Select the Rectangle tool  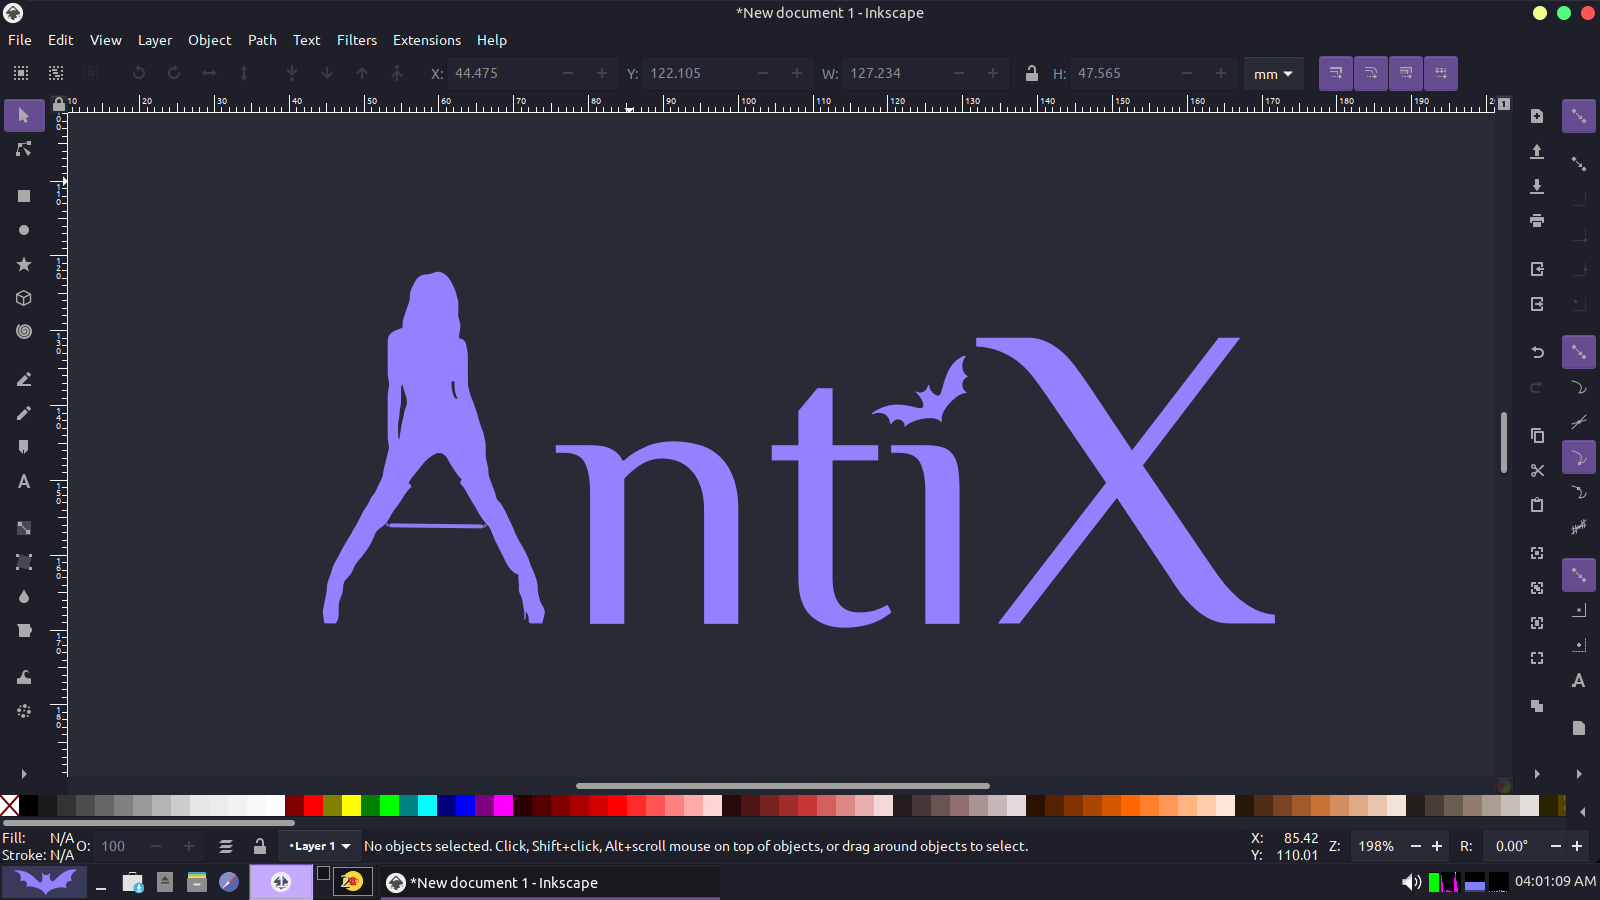point(24,196)
